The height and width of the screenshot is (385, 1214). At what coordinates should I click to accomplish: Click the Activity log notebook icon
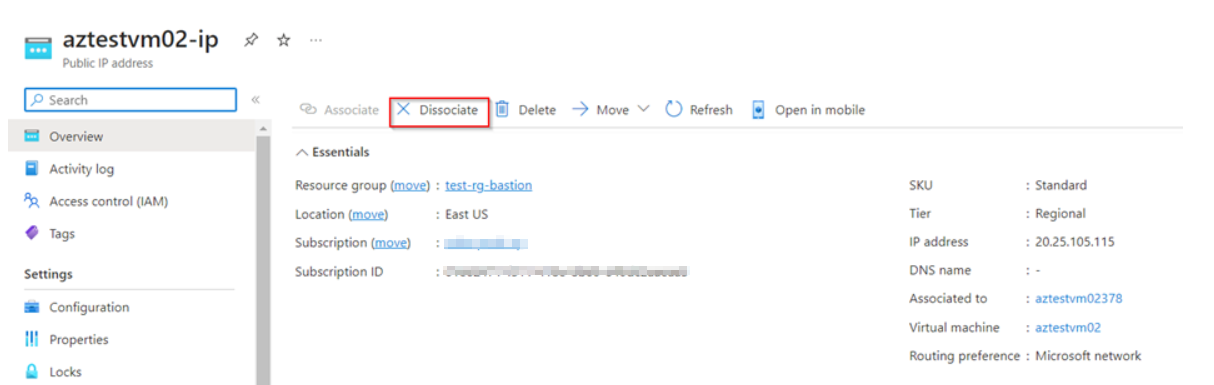point(32,169)
